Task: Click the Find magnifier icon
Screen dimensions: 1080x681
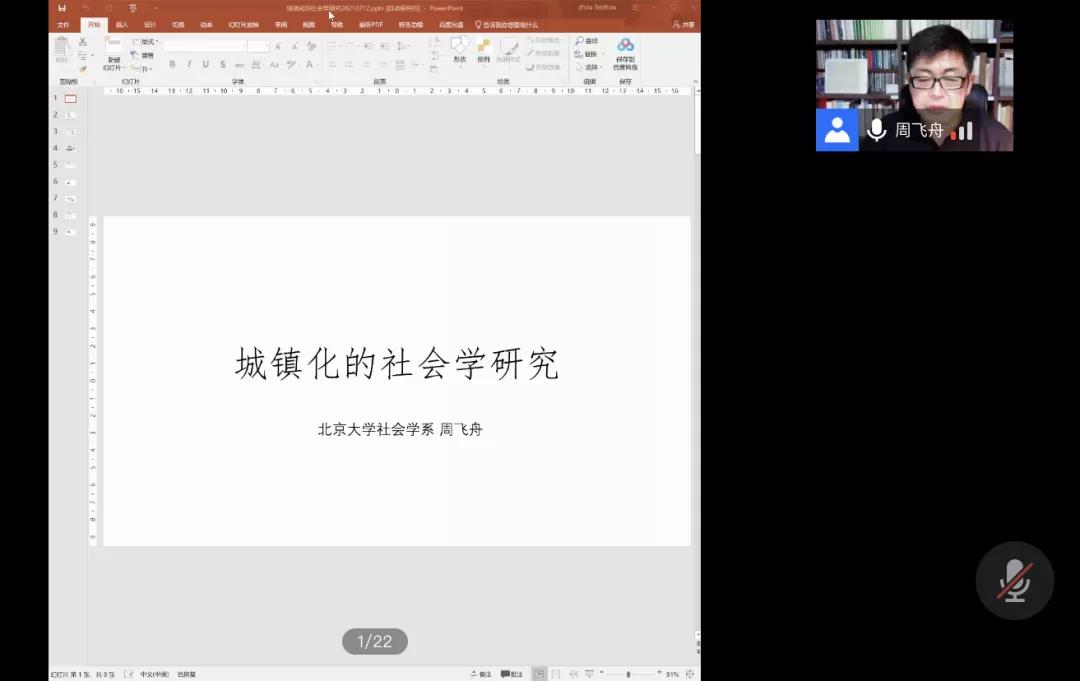Action: pyautogui.click(x=580, y=41)
